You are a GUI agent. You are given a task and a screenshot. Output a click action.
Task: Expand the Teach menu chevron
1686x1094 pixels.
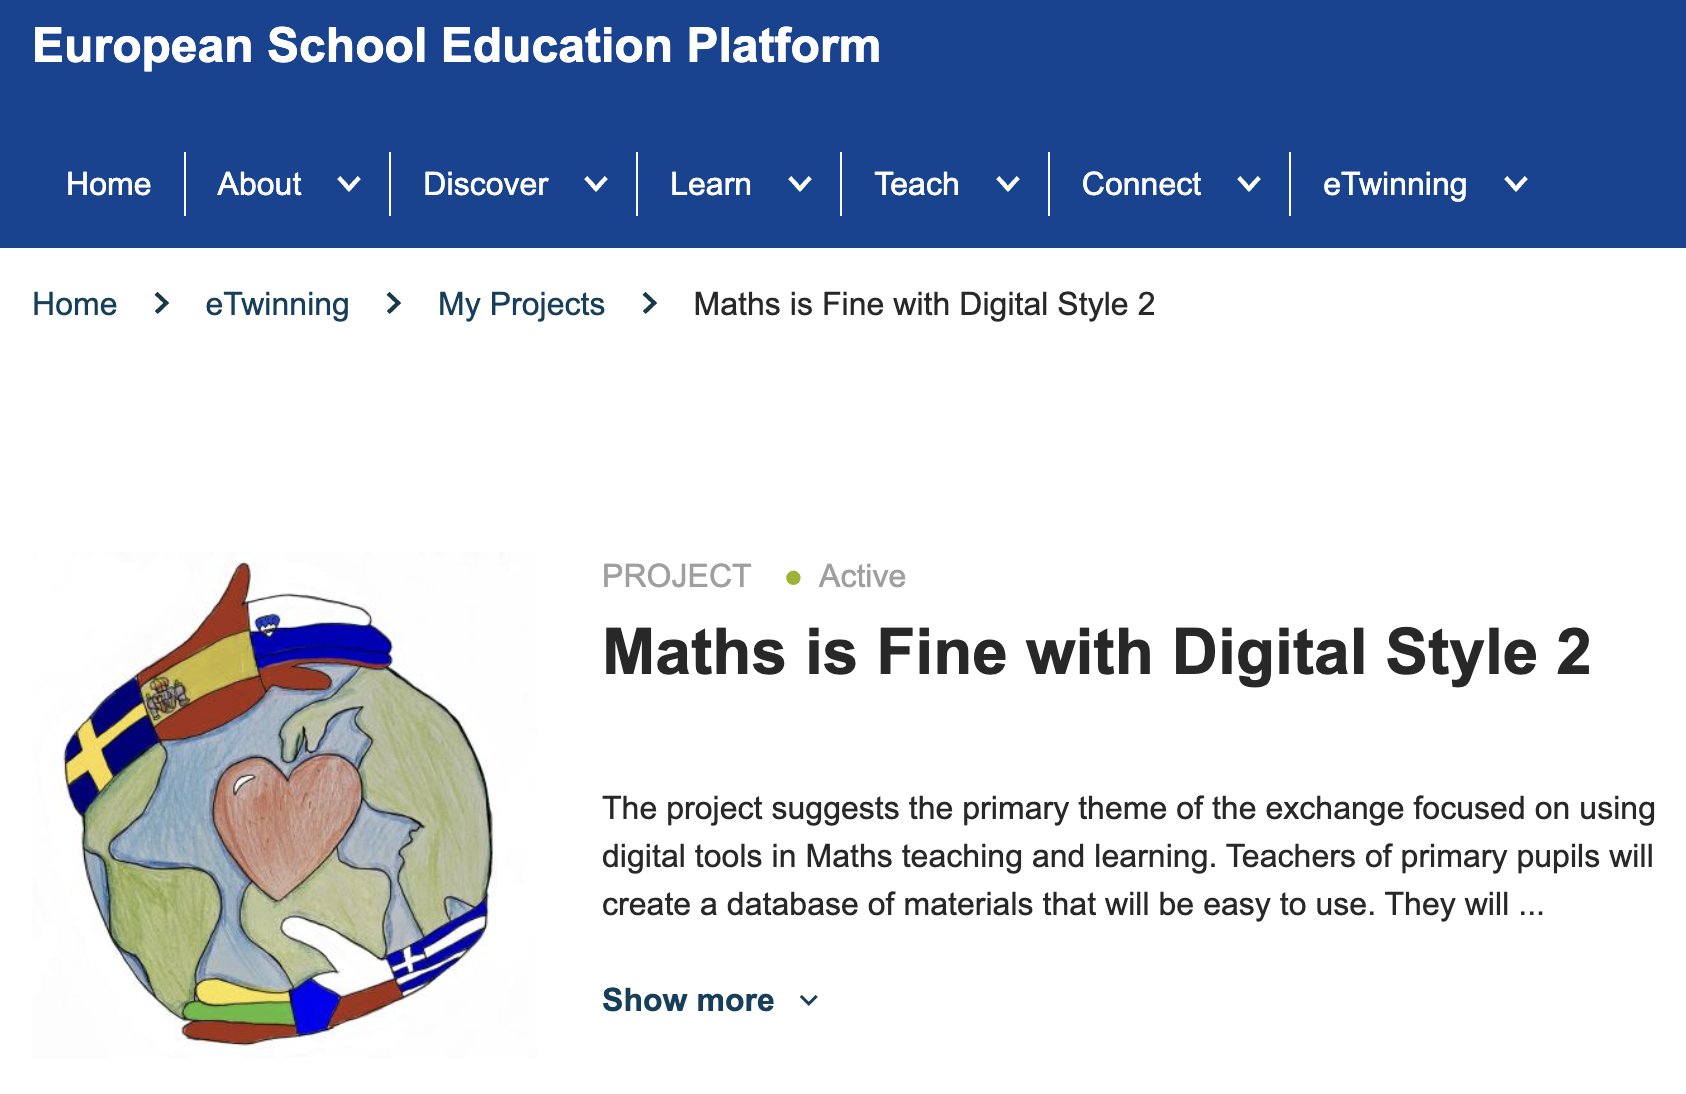coord(1008,184)
